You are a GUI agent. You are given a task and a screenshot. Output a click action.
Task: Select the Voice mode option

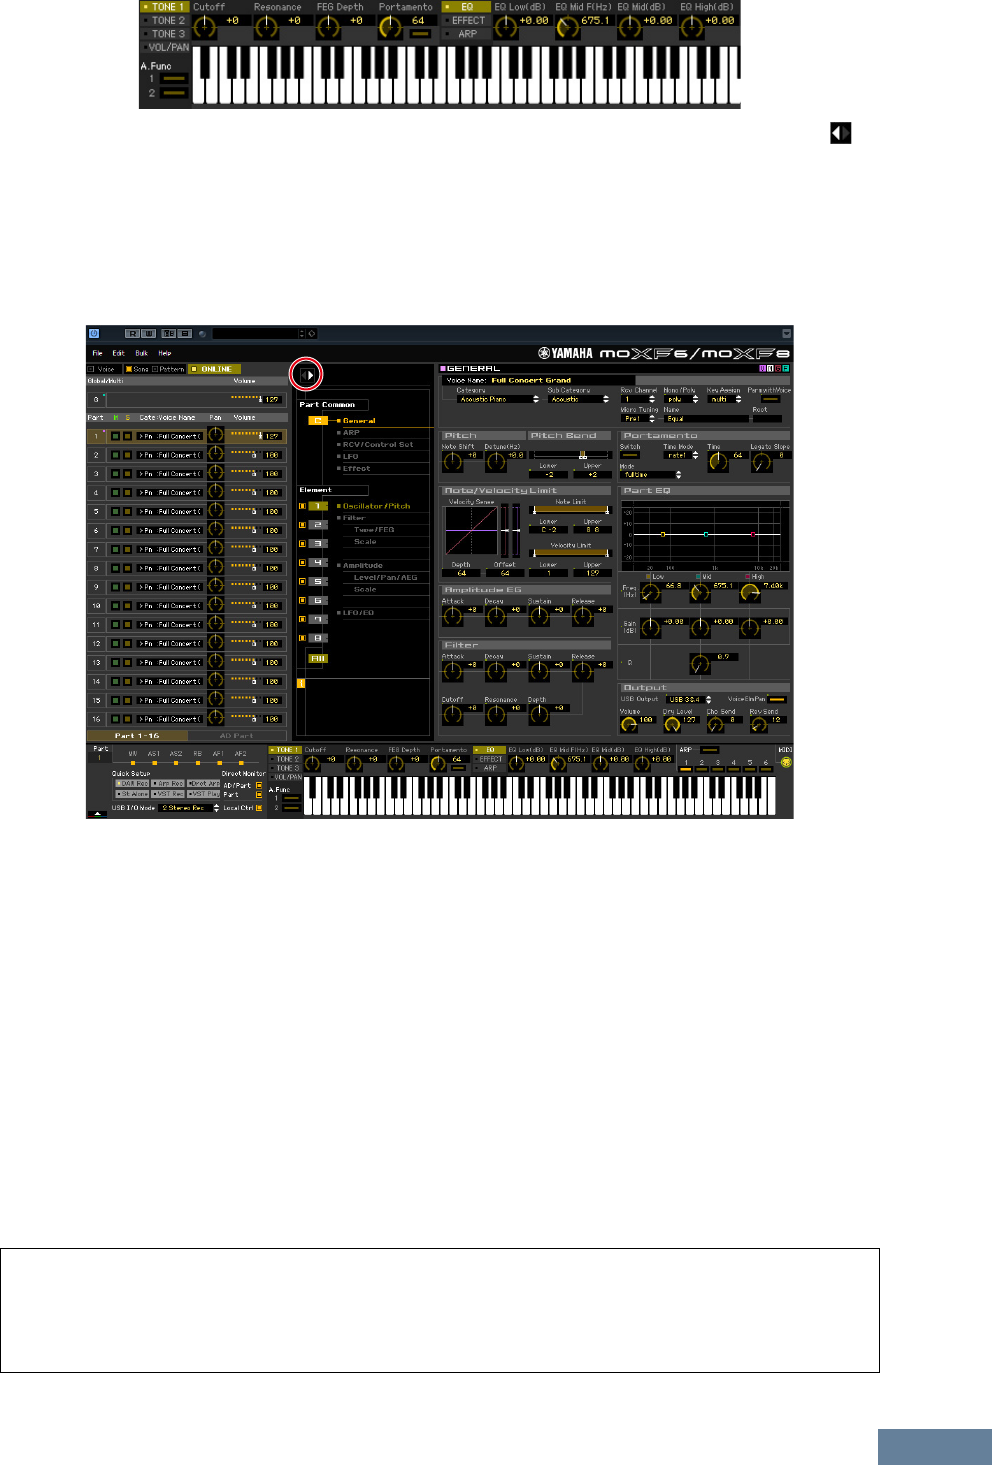tap(102, 369)
